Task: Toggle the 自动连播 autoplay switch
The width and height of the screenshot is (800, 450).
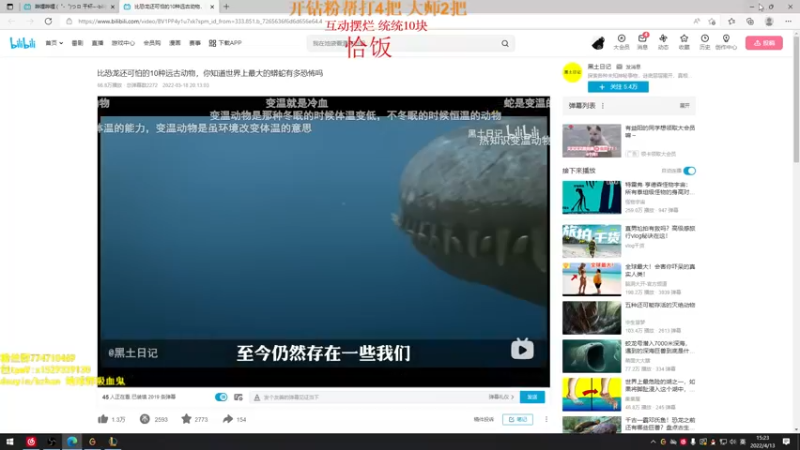Action: tap(689, 171)
